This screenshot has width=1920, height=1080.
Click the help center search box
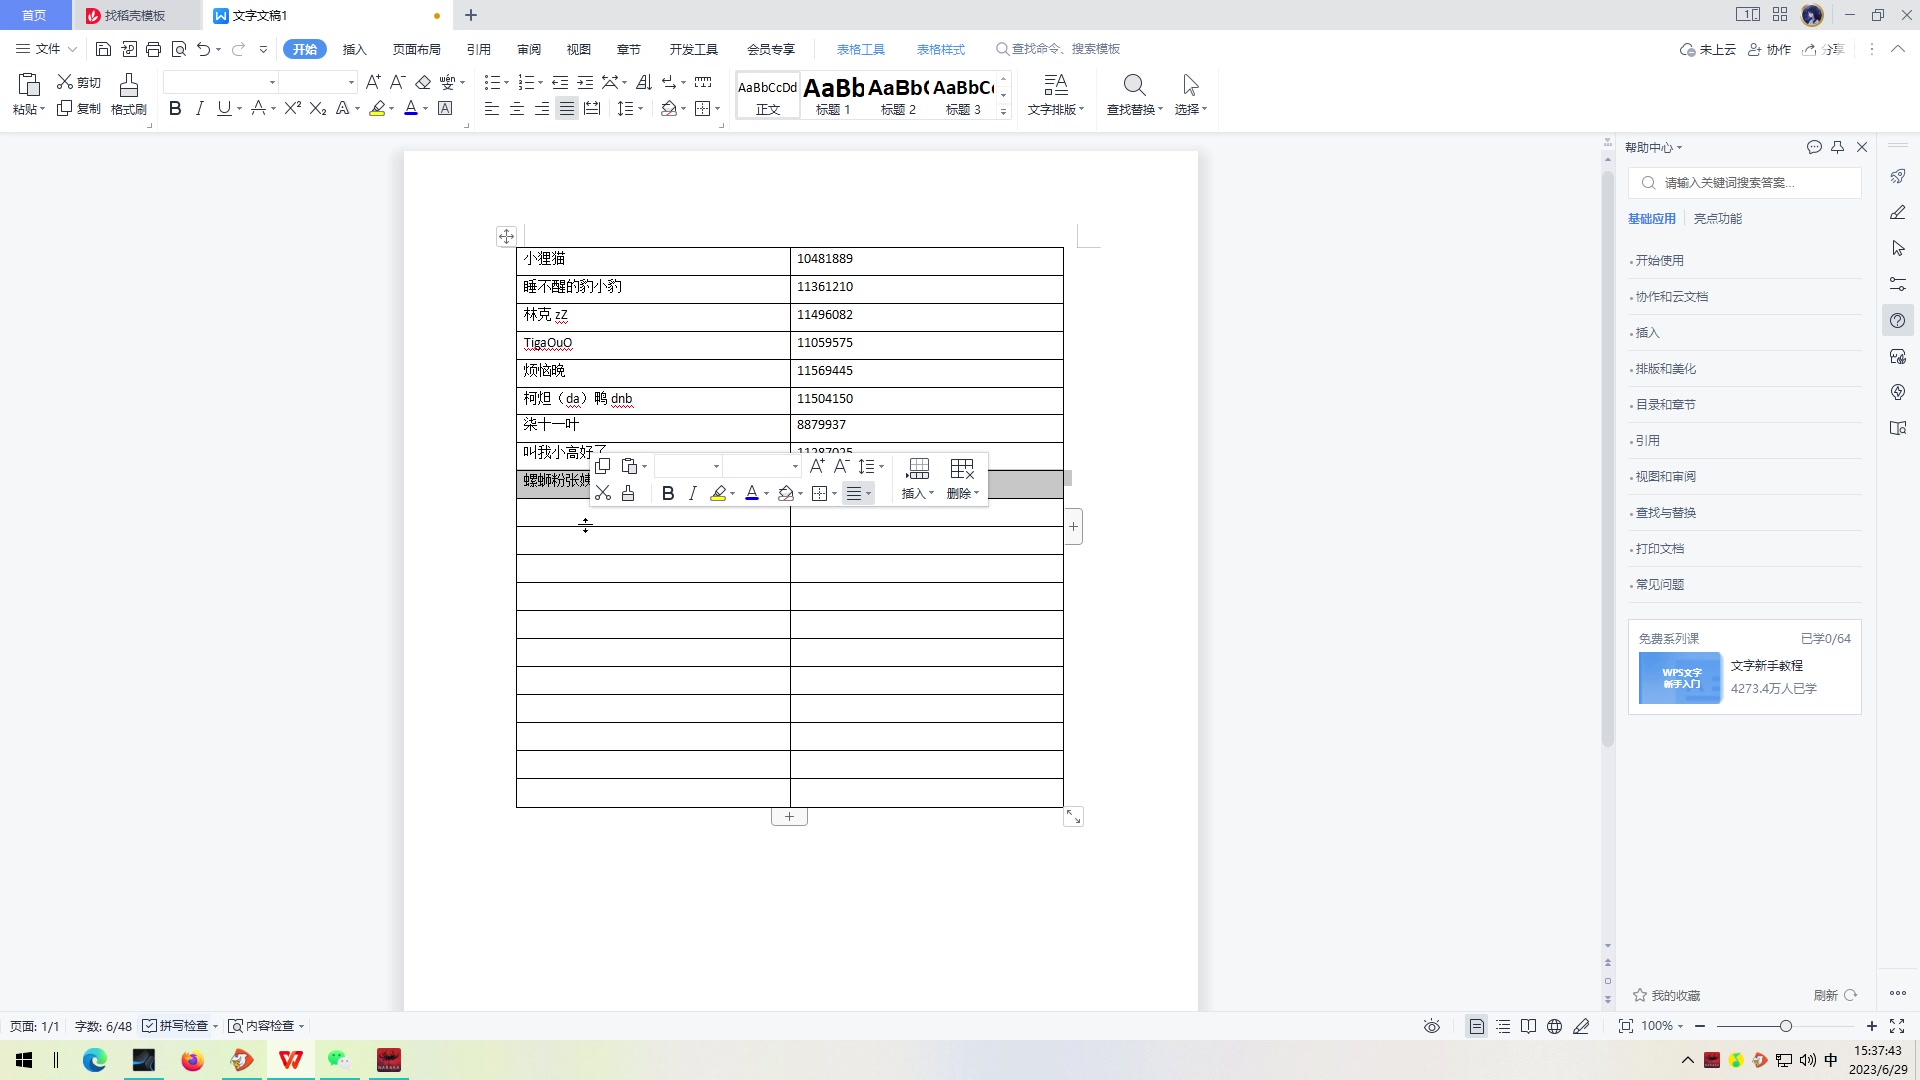(1745, 183)
